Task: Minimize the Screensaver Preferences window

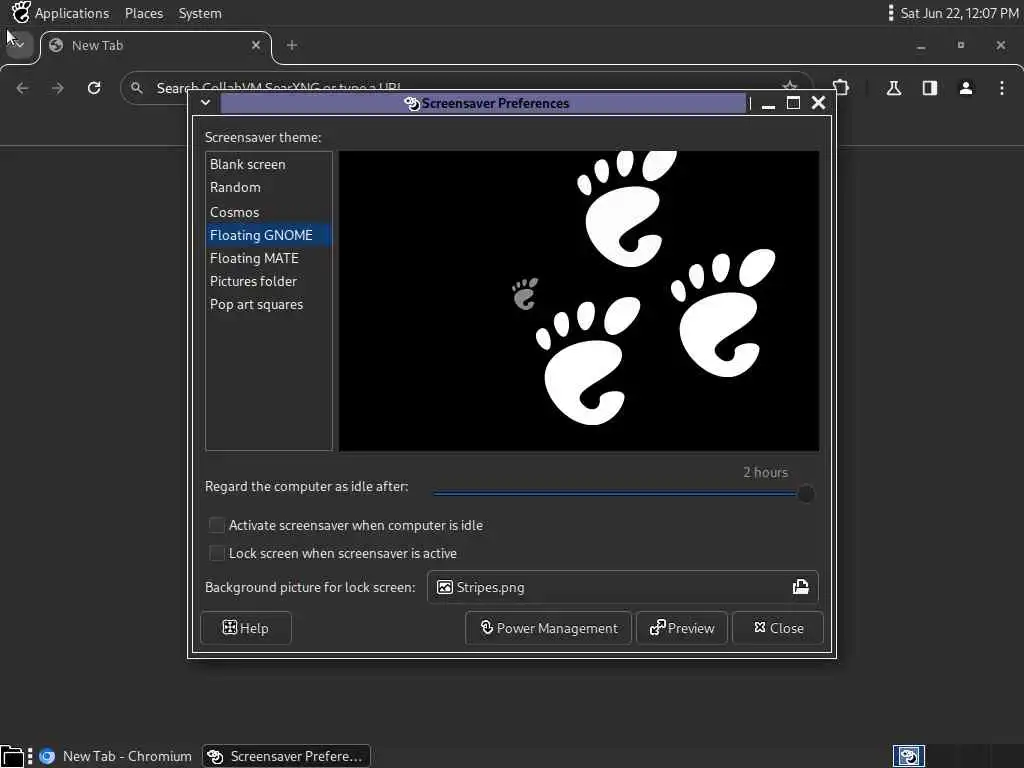Action: coord(769,104)
